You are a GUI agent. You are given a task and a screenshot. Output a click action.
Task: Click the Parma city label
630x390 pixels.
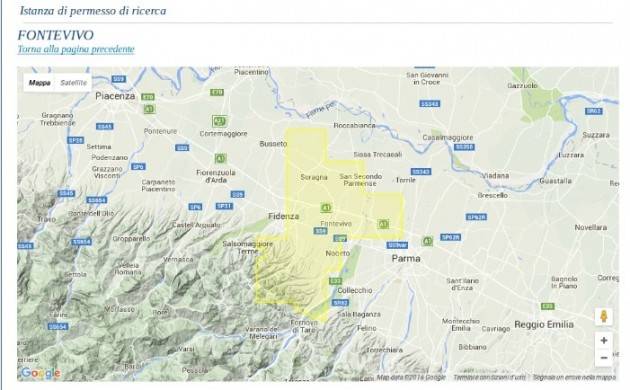click(x=406, y=258)
